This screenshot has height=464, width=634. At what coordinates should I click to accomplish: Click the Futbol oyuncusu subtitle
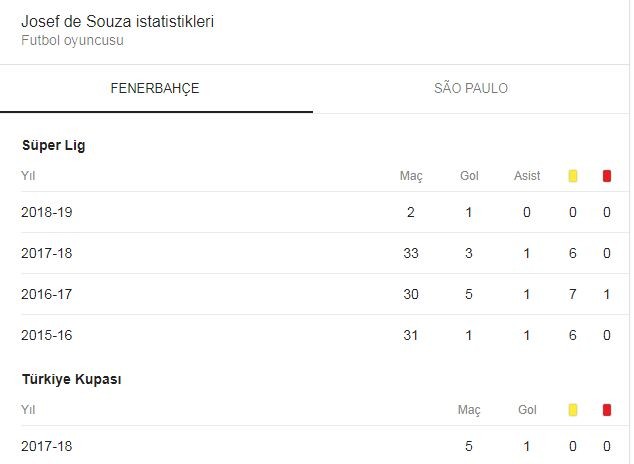point(72,41)
